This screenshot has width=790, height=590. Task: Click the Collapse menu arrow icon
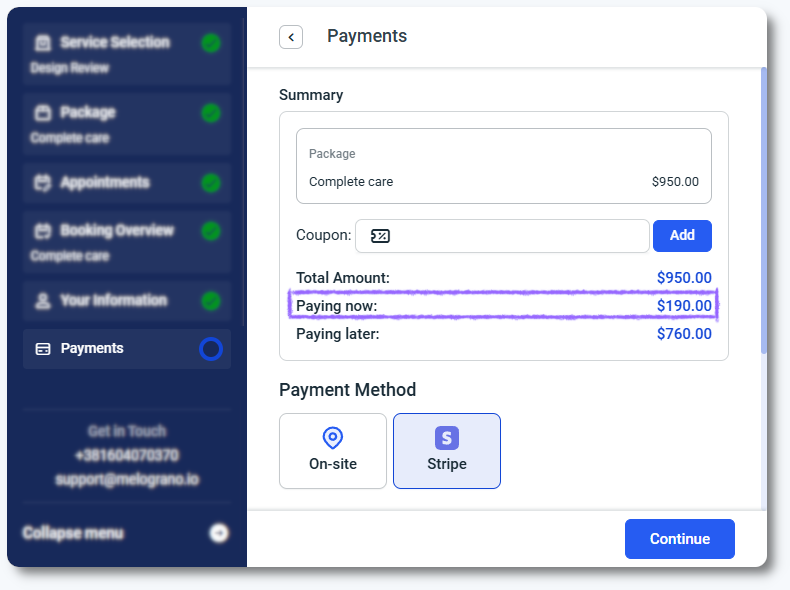point(219,533)
